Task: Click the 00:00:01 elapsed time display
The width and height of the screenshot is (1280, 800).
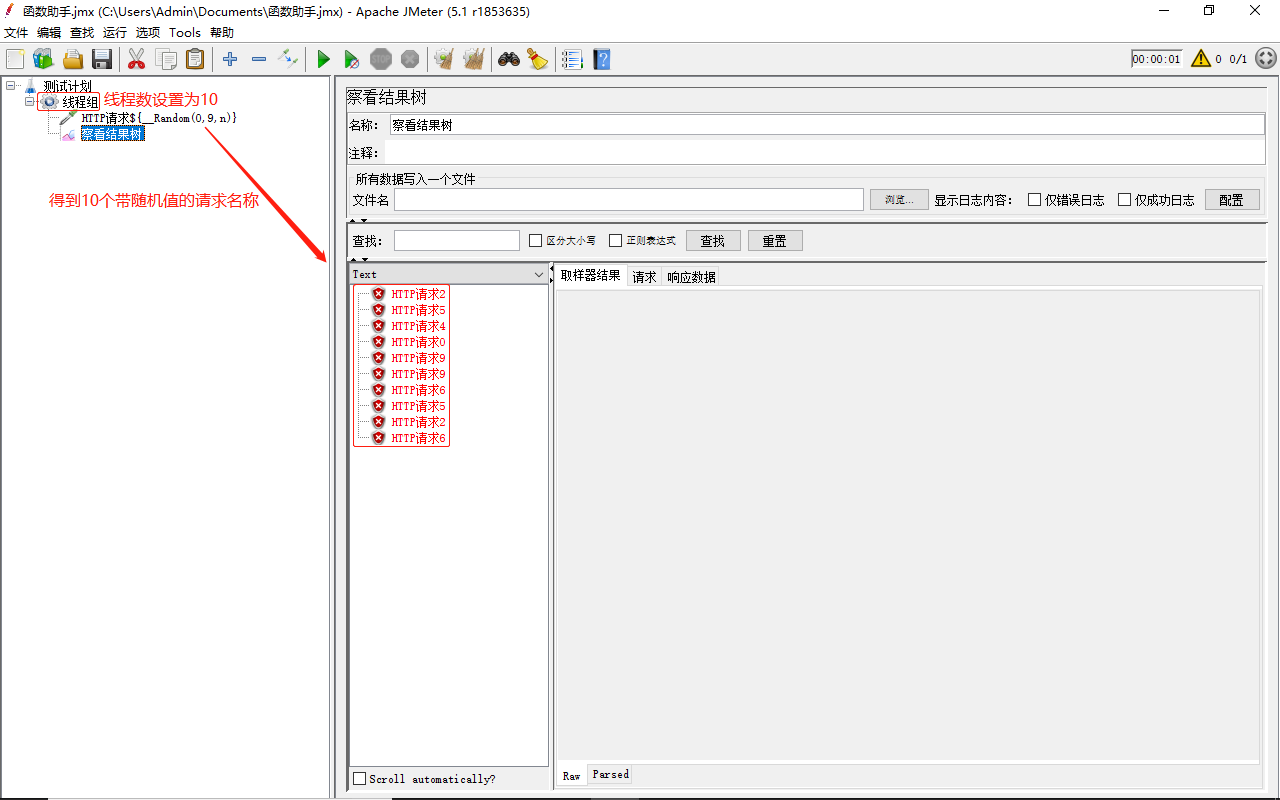Action: (1157, 59)
